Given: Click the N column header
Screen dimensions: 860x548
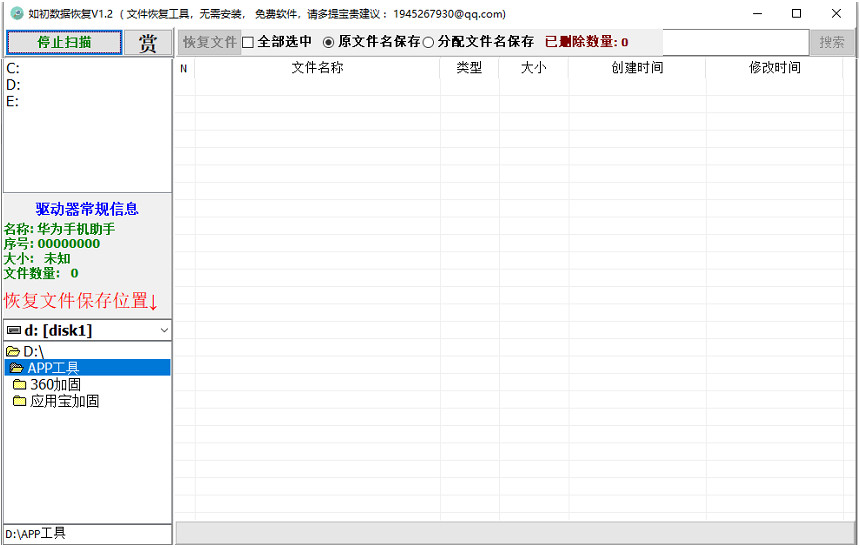Looking at the screenshot, I should pyautogui.click(x=184, y=68).
